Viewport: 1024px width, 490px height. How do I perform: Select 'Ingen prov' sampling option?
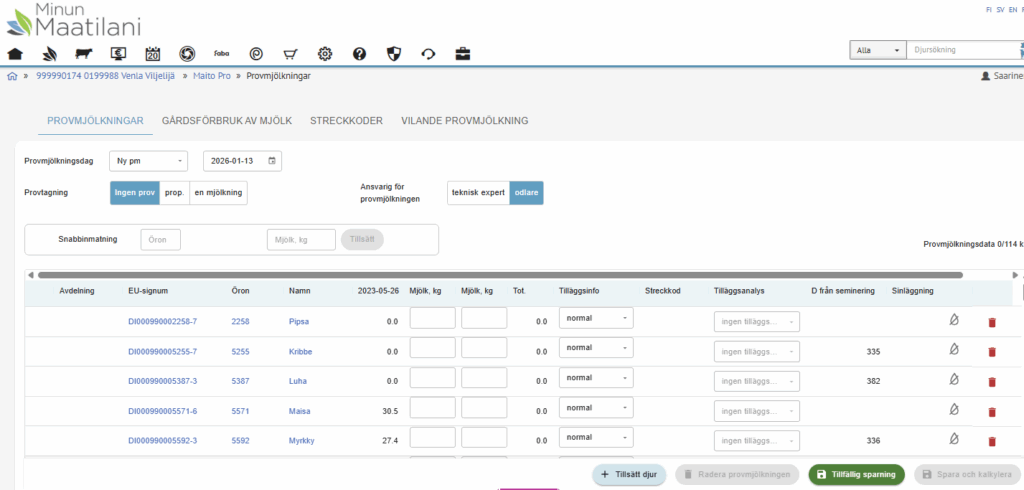coord(134,192)
